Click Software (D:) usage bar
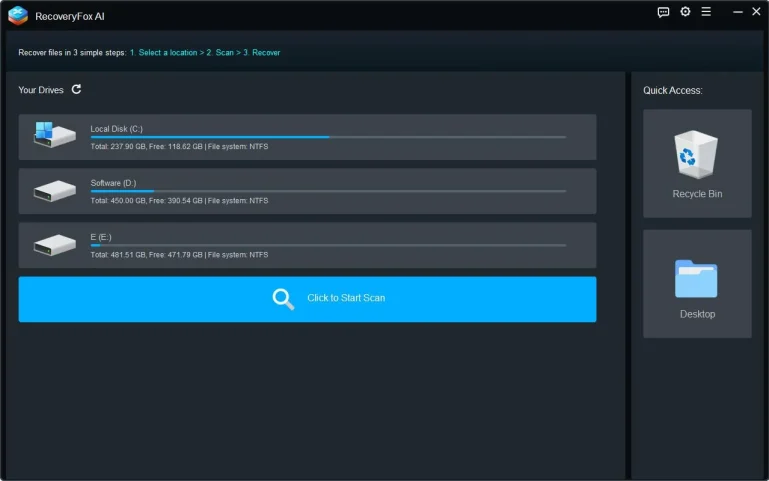Image resolution: width=769 pixels, height=481 pixels. 328,191
